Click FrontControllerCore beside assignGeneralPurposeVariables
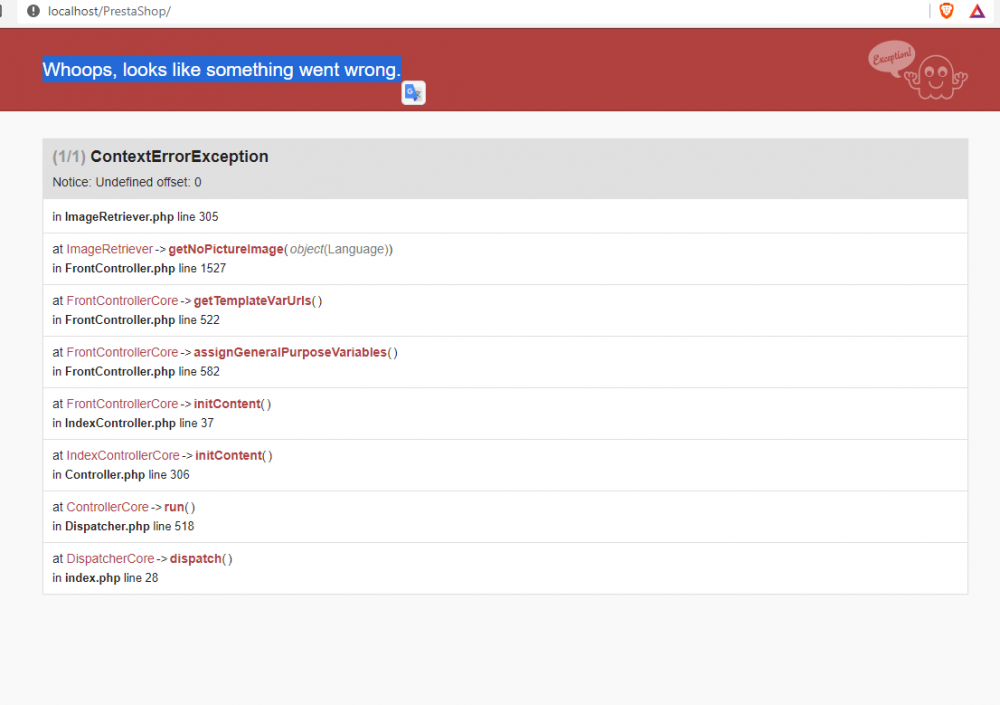Viewport: 1000px width, 705px height. pos(122,352)
